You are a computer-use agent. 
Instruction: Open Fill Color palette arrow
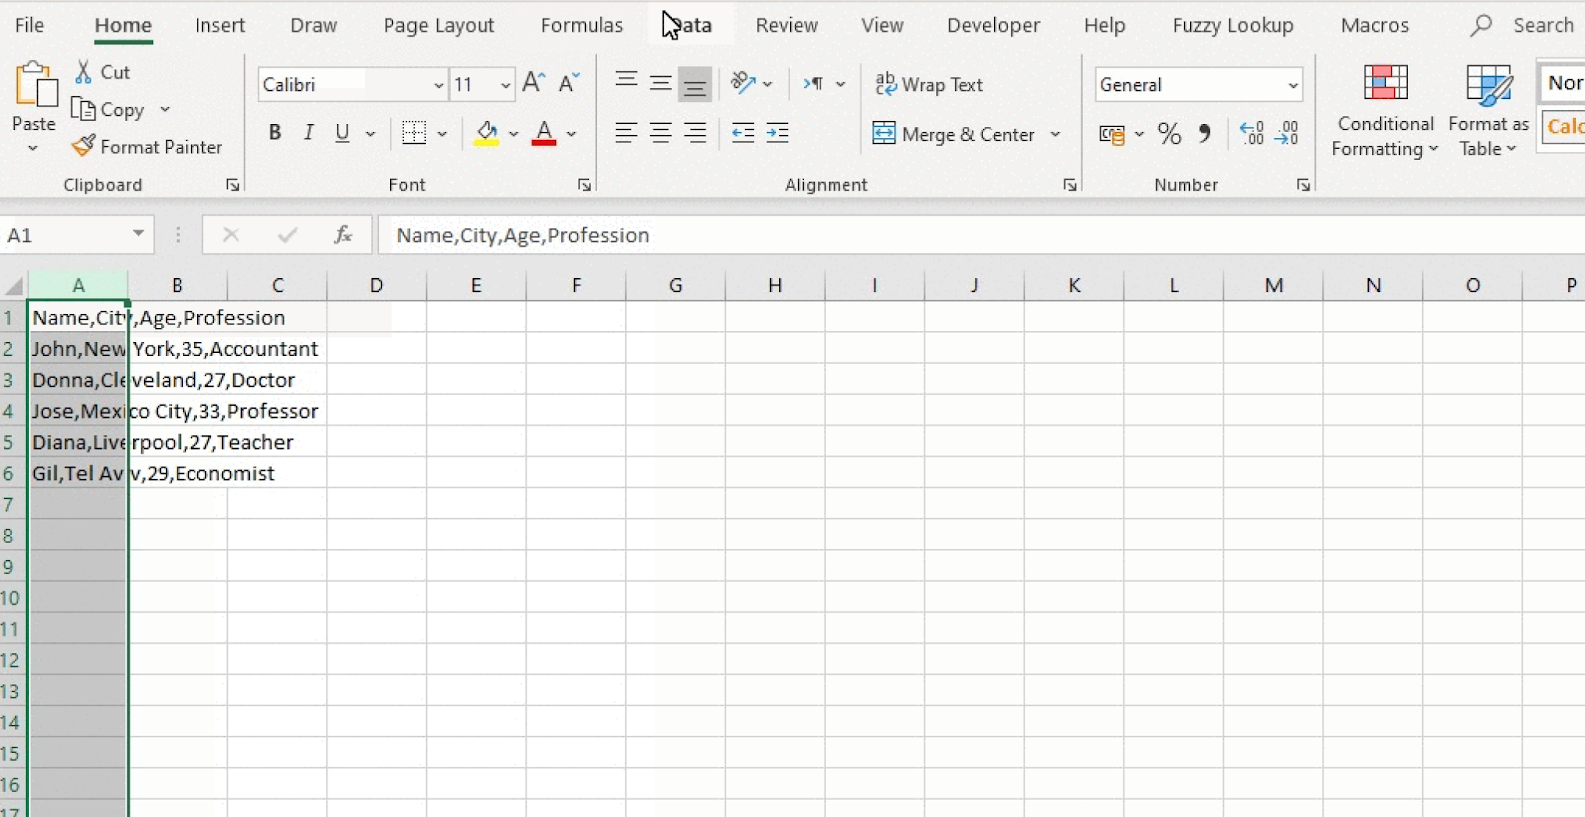513,133
